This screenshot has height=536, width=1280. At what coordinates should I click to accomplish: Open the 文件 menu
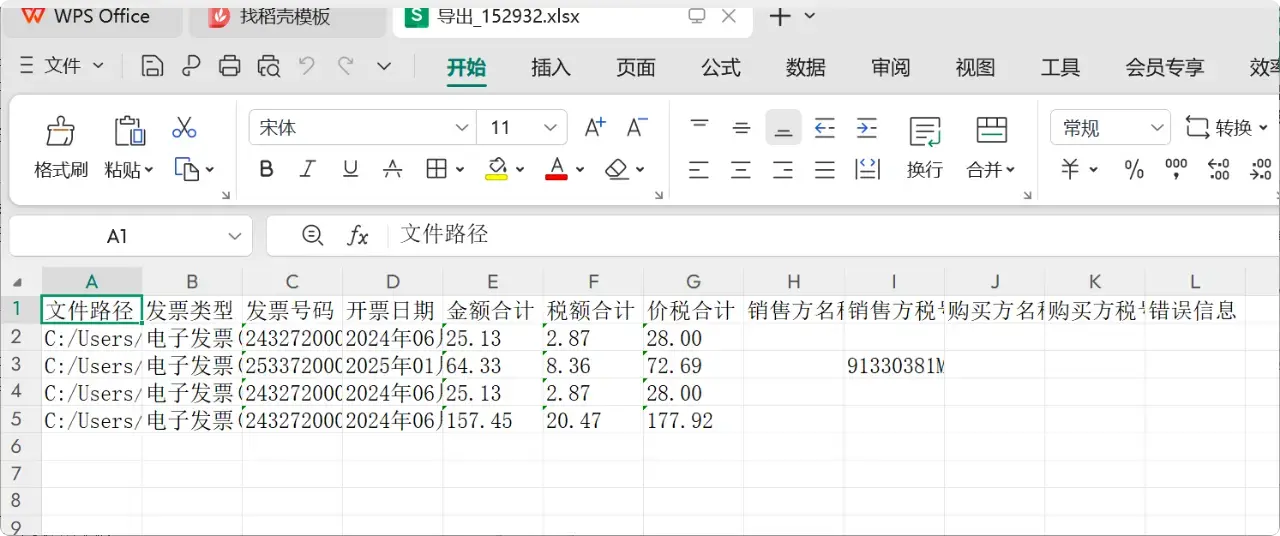click(61, 66)
